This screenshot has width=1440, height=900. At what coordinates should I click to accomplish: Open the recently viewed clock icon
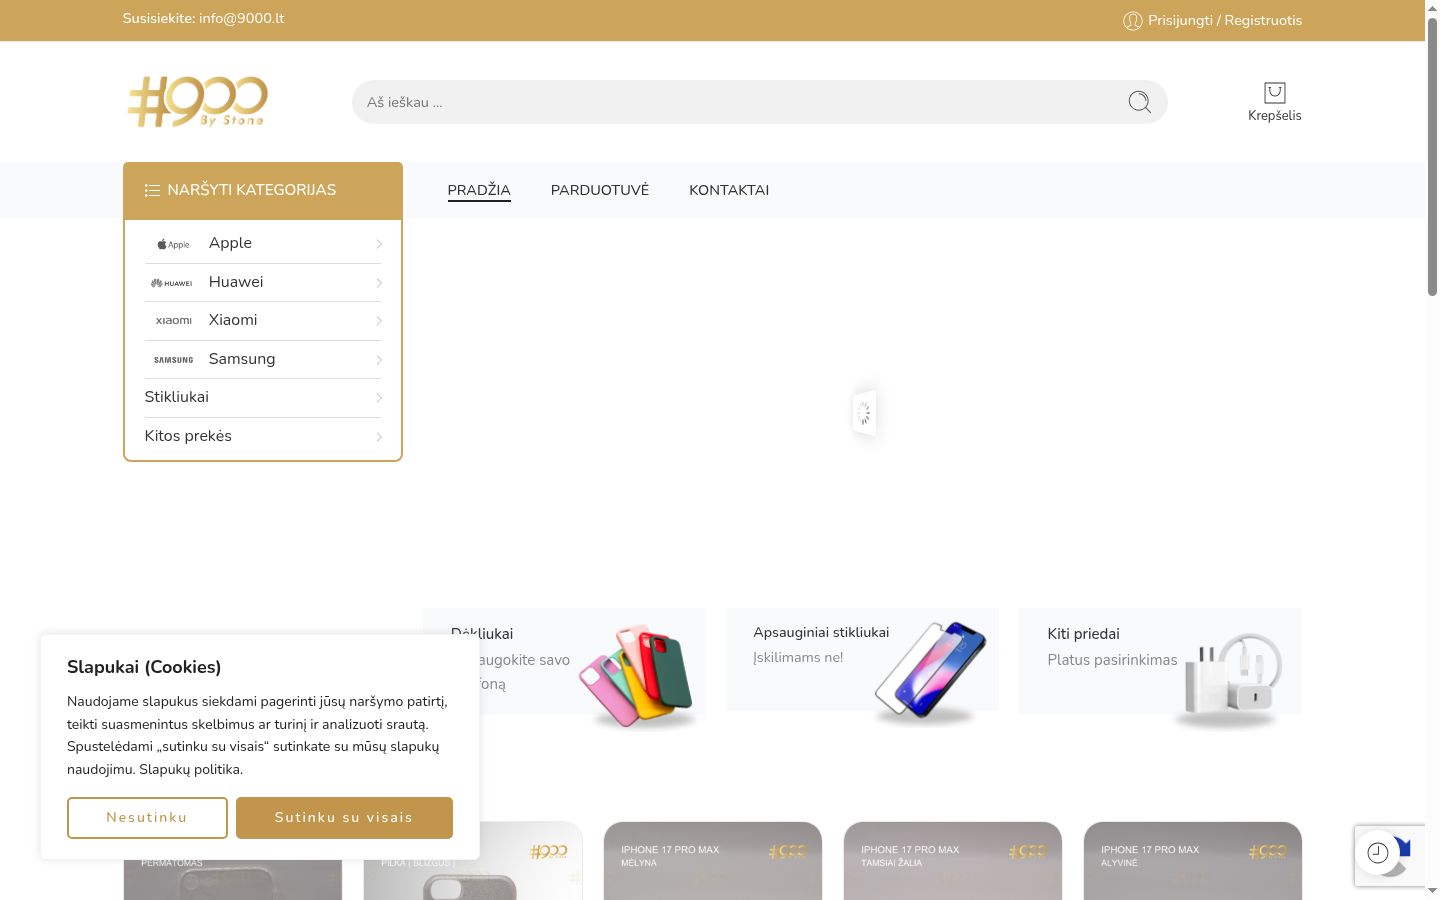(1377, 853)
